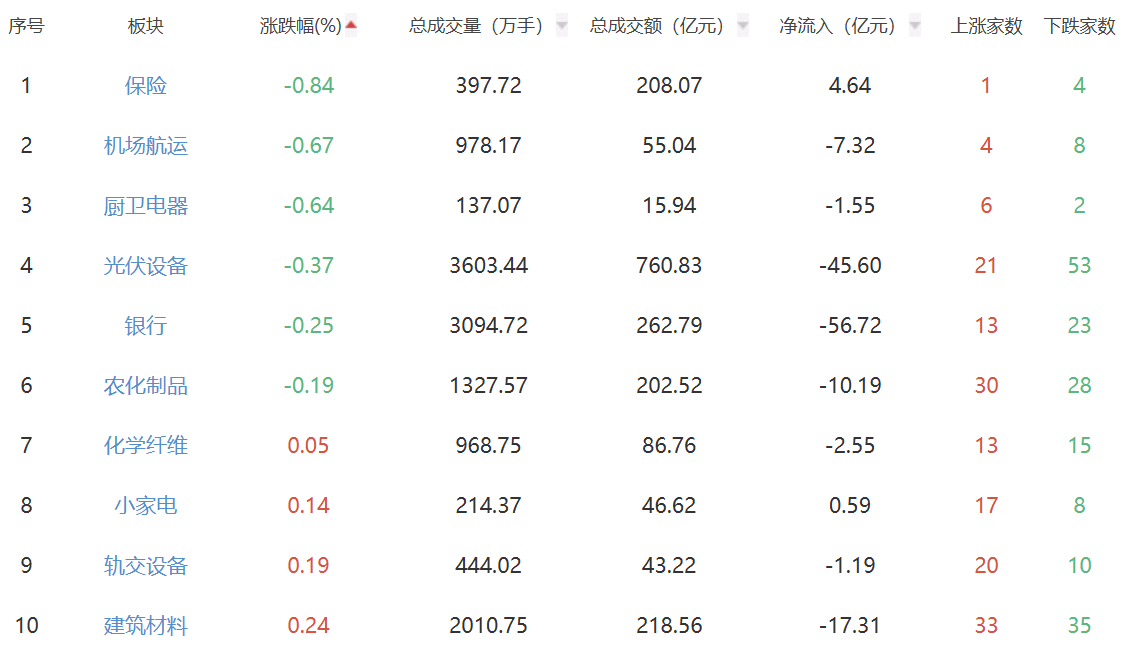Open the 农化制品 sector link

pos(146,386)
